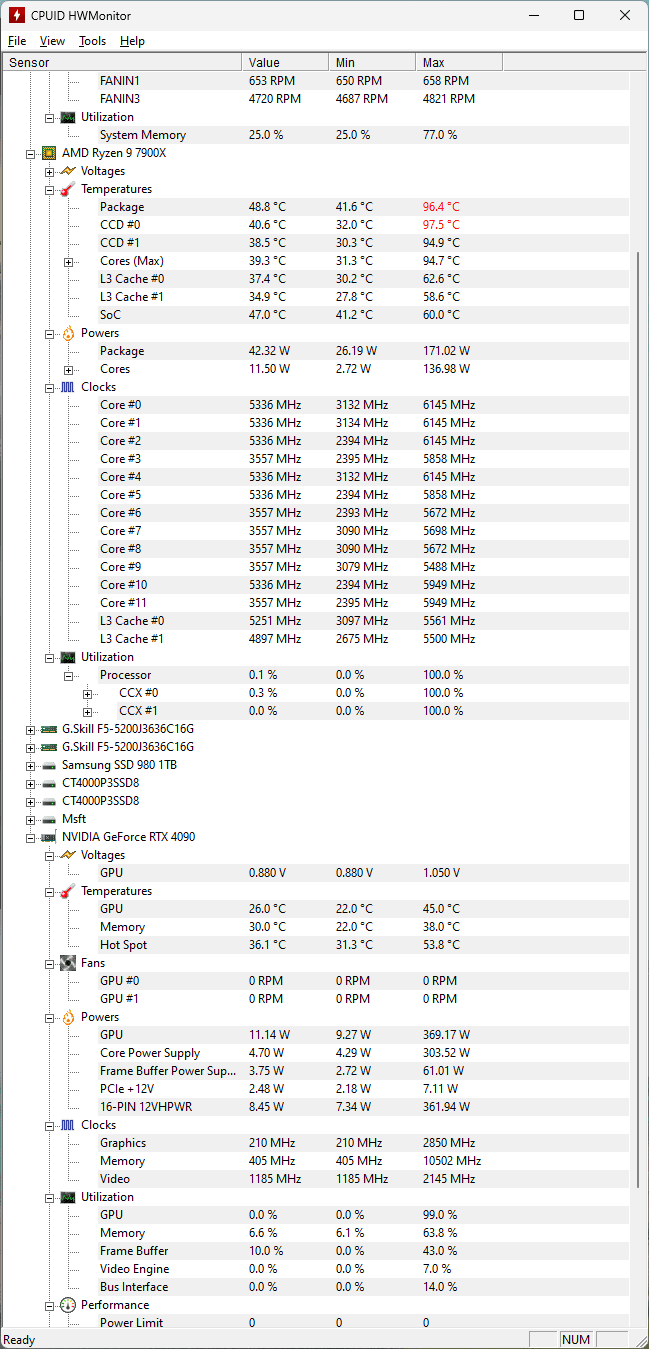Viewport: 649px width, 1349px height.
Task: Click the first G.Skill memory module icon
Action: (48, 729)
